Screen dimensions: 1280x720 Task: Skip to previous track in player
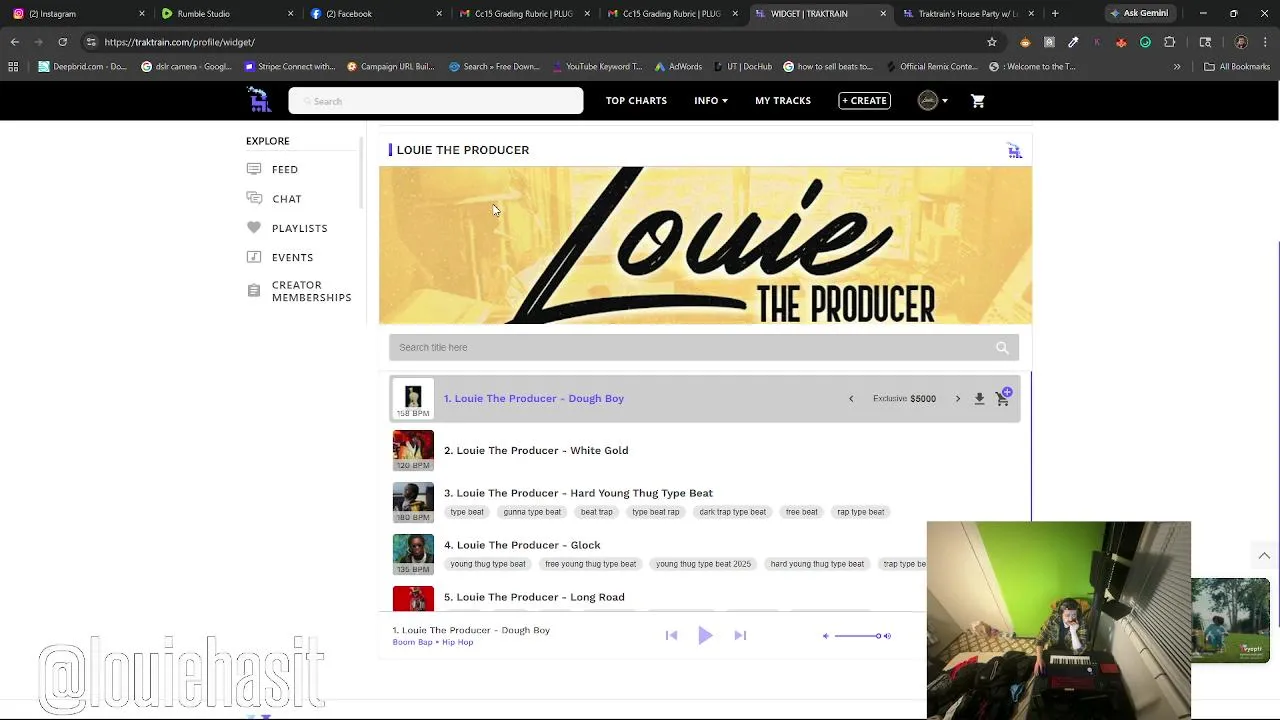click(x=672, y=635)
